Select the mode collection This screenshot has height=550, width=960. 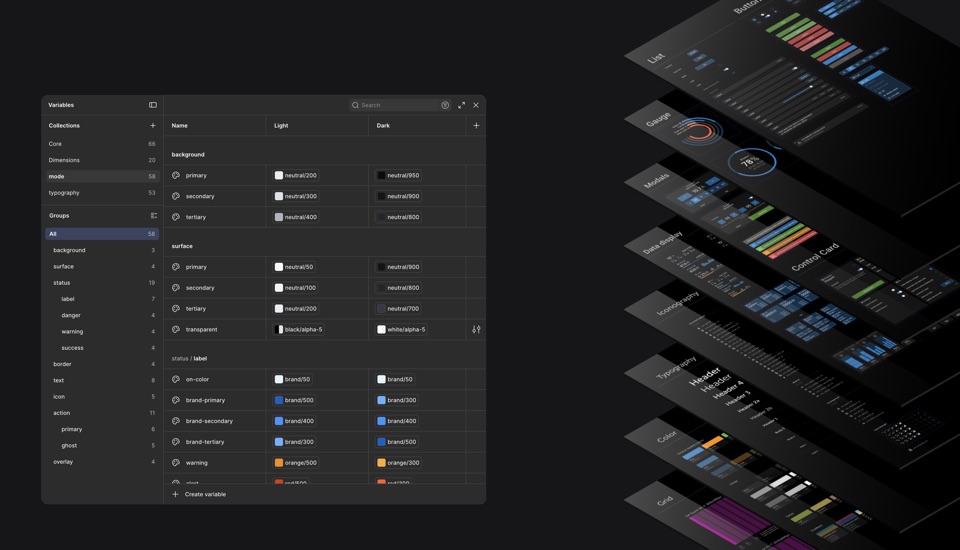102,176
